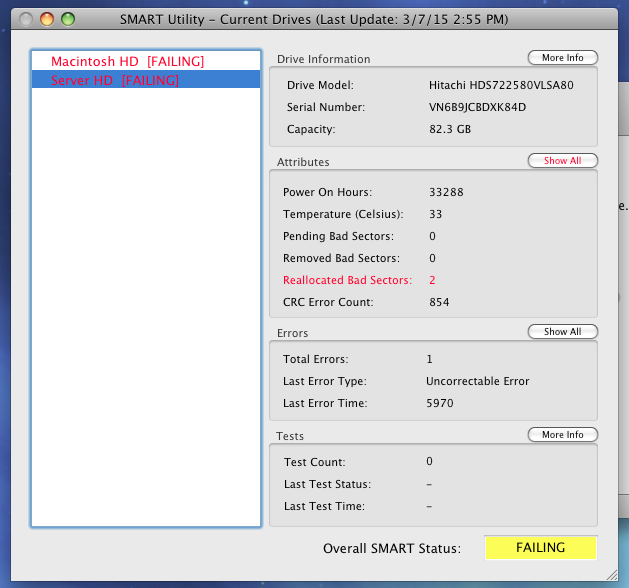Select Macintosh HD [FAILING] drive

click(x=146, y=61)
